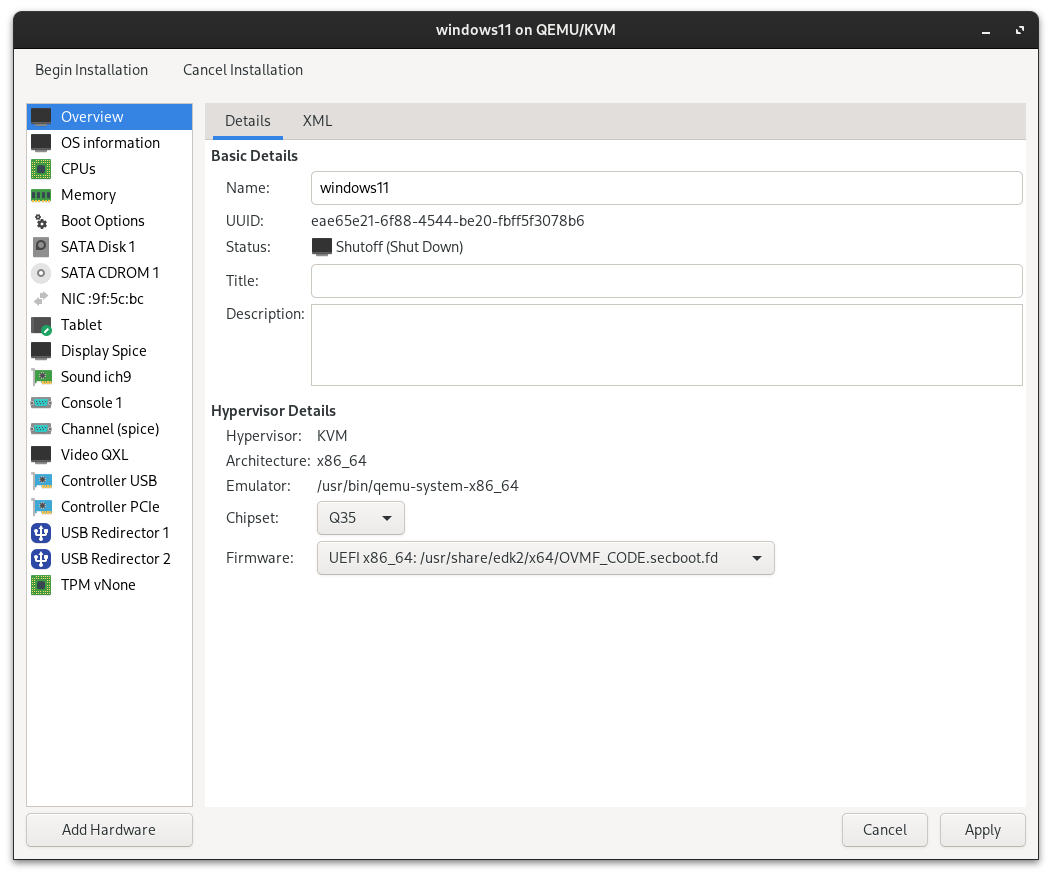Click the Hypervisor value KVM
1052x876 pixels.
coord(332,436)
